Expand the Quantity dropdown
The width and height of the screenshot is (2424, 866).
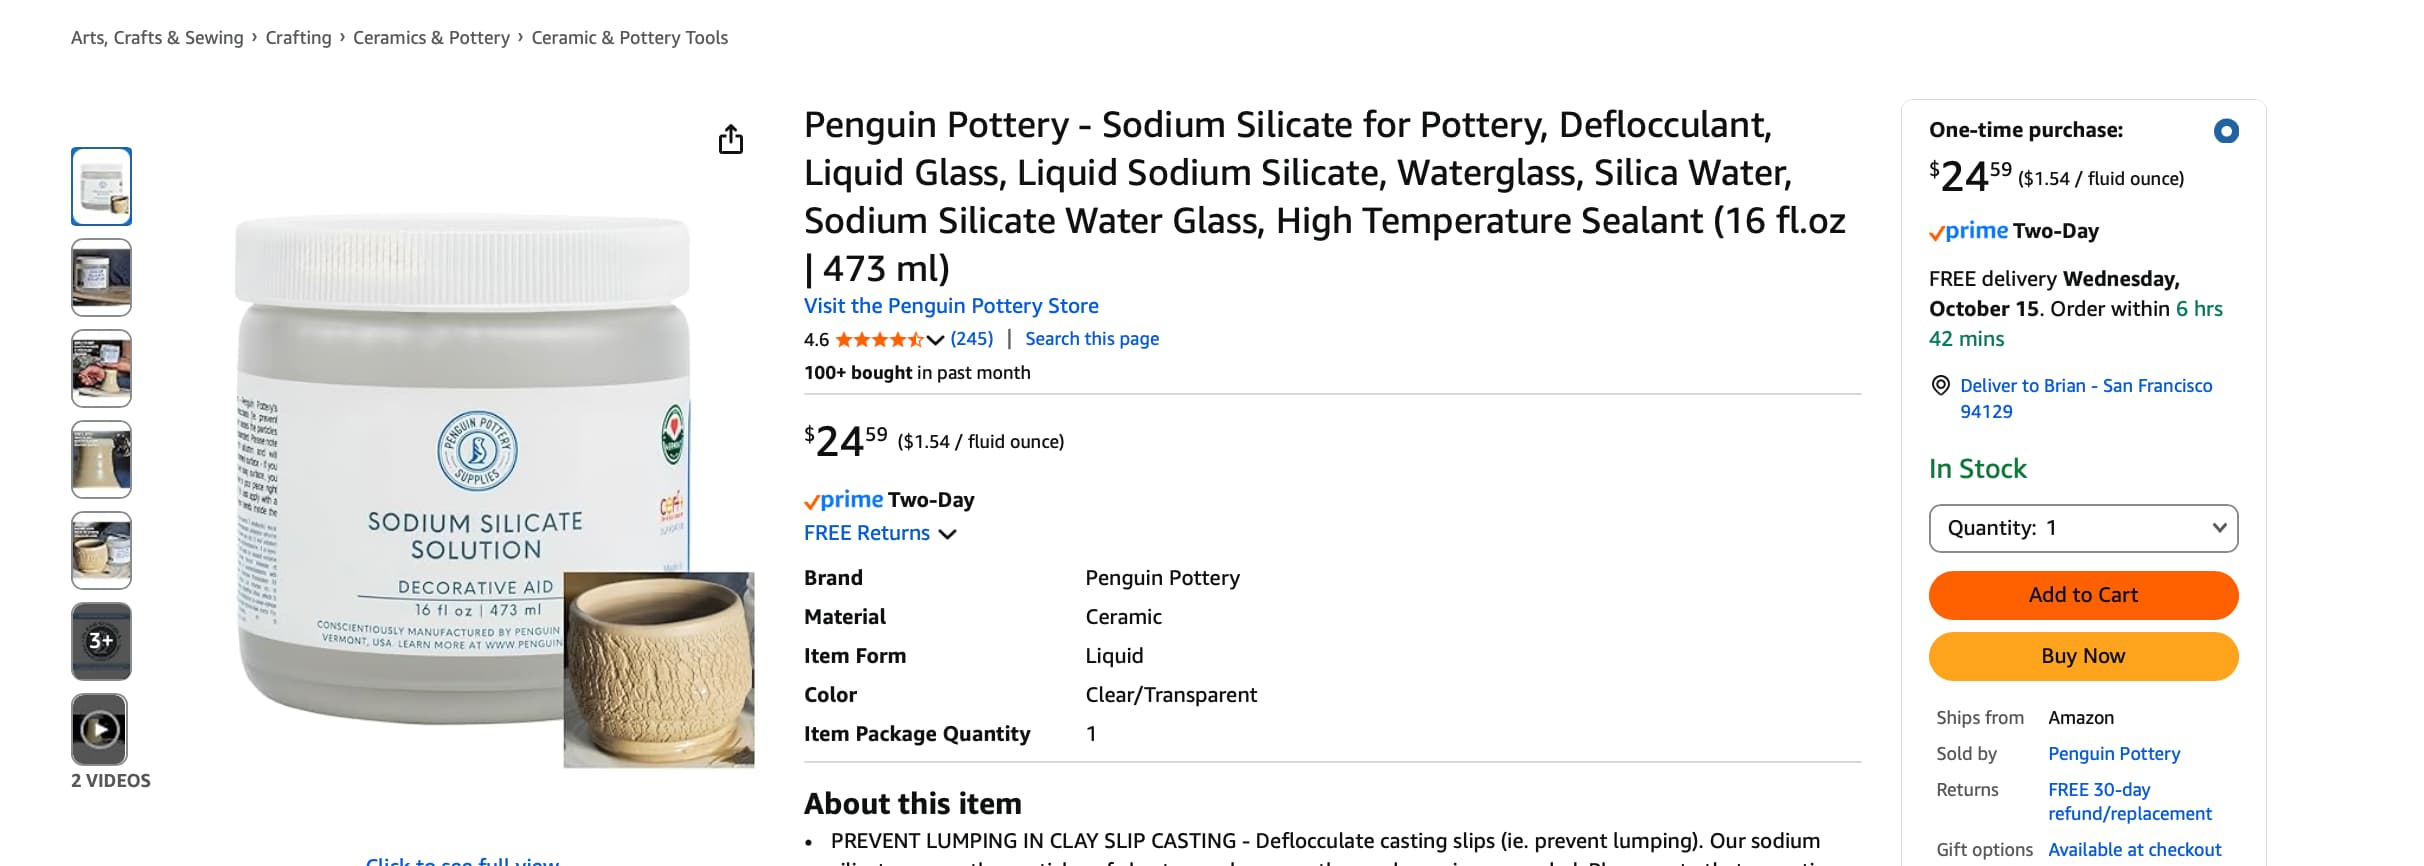[x=2083, y=528]
